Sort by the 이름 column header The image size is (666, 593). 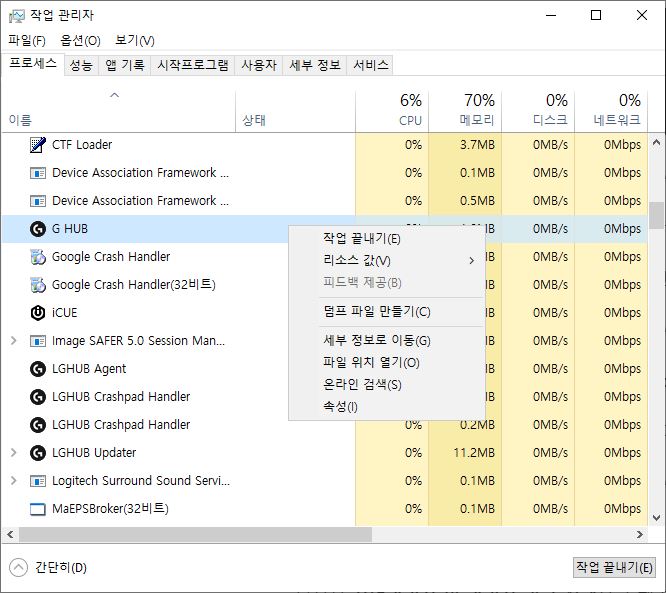(119, 111)
